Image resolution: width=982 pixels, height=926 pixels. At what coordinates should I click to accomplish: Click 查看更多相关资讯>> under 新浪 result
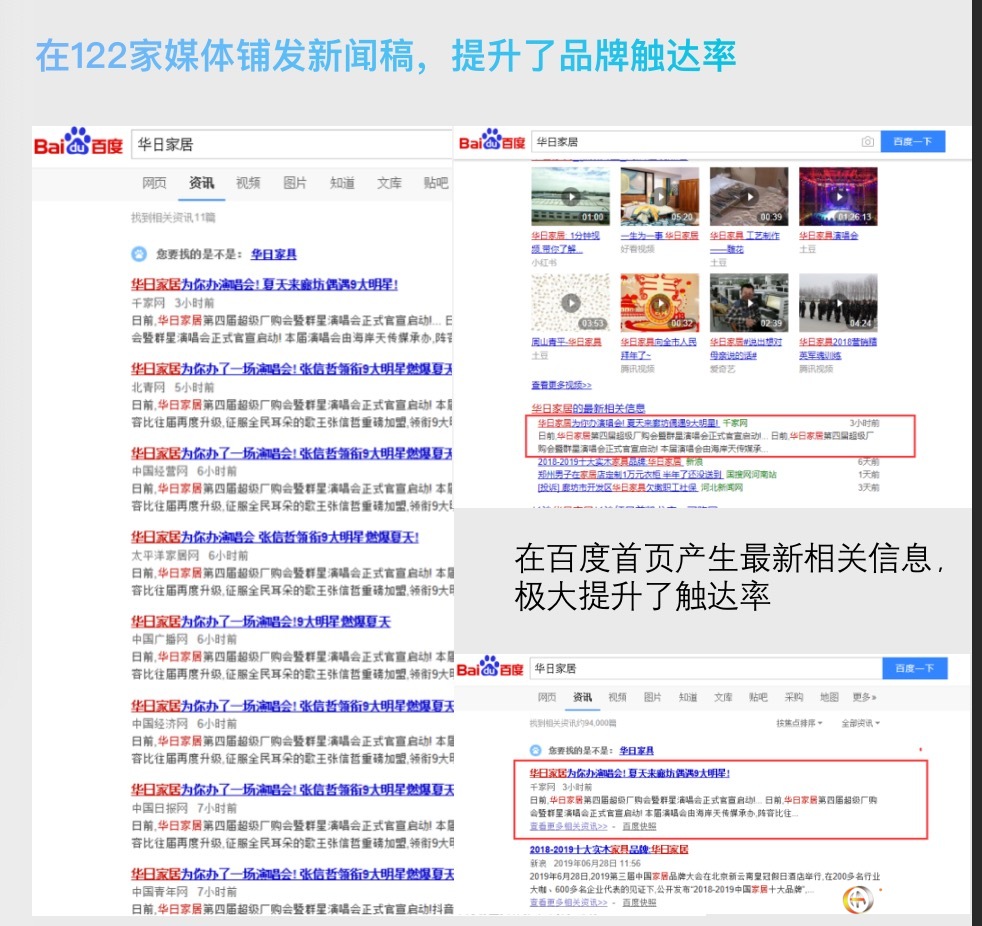pyautogui.click(x=569, y=902)
